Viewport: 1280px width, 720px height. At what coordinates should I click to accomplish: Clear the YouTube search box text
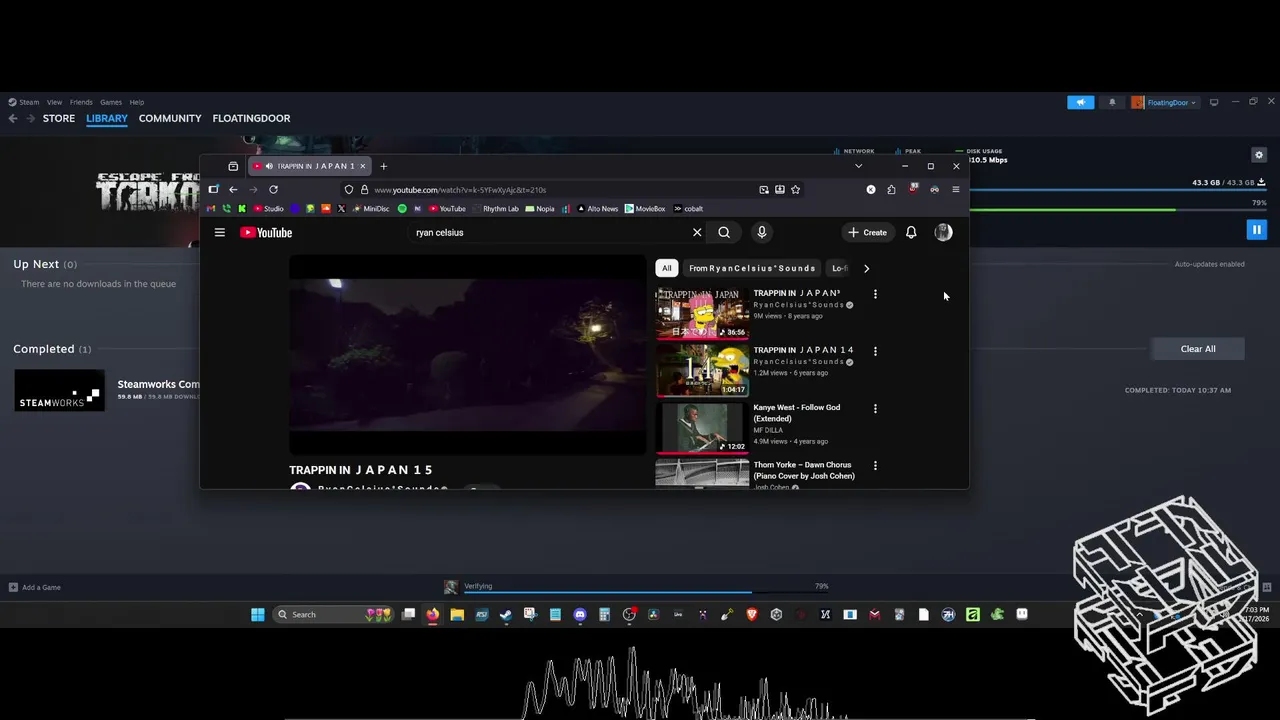(x=697, y=232)
